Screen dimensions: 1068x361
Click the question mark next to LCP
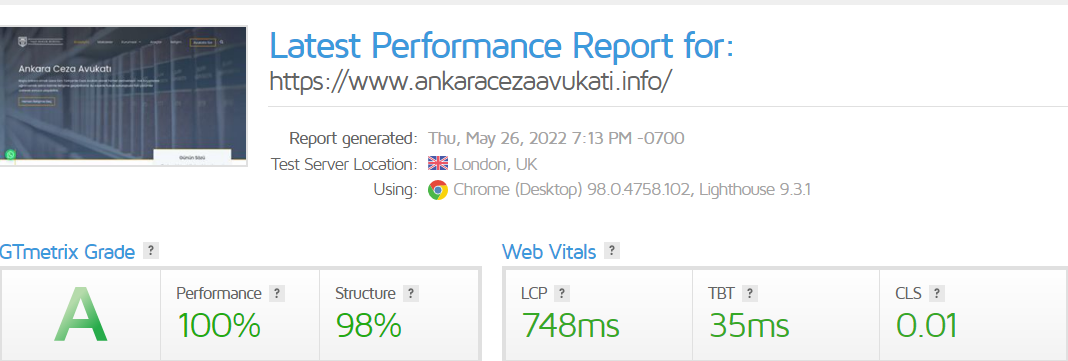(x=561, y=294)
